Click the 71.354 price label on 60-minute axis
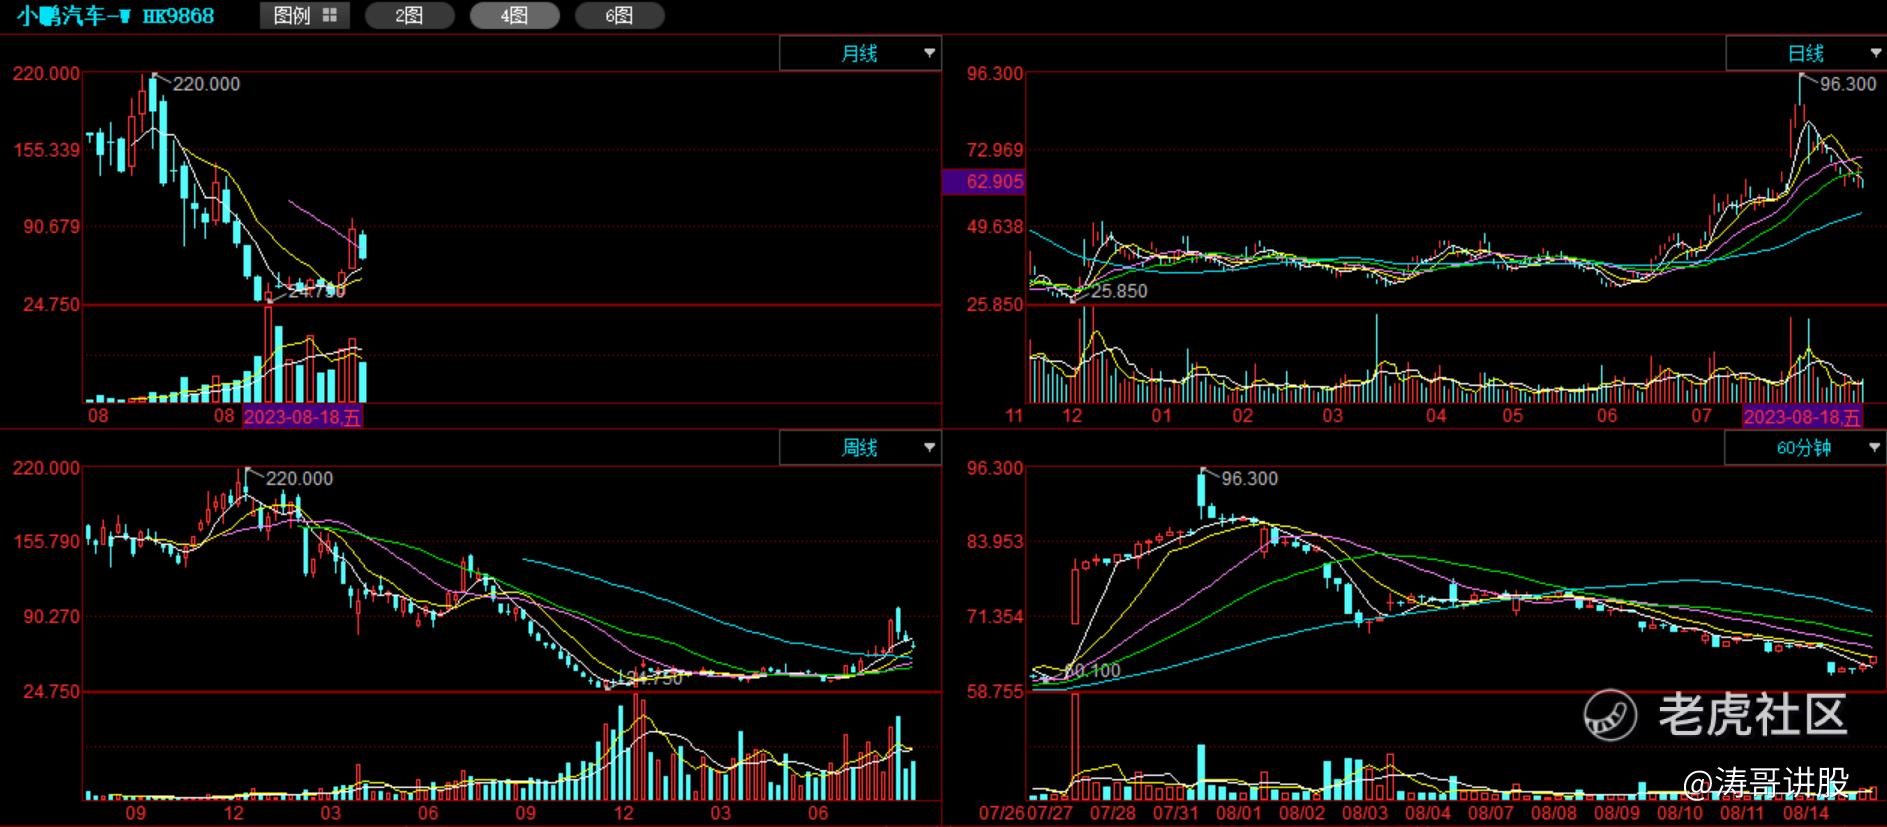The width and height of the screenshot is (1887, 827). (995, 616)
